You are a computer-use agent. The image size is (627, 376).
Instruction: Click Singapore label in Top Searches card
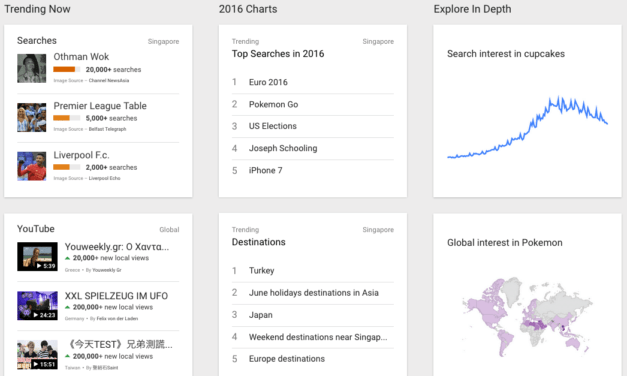[x=378, y=42]
